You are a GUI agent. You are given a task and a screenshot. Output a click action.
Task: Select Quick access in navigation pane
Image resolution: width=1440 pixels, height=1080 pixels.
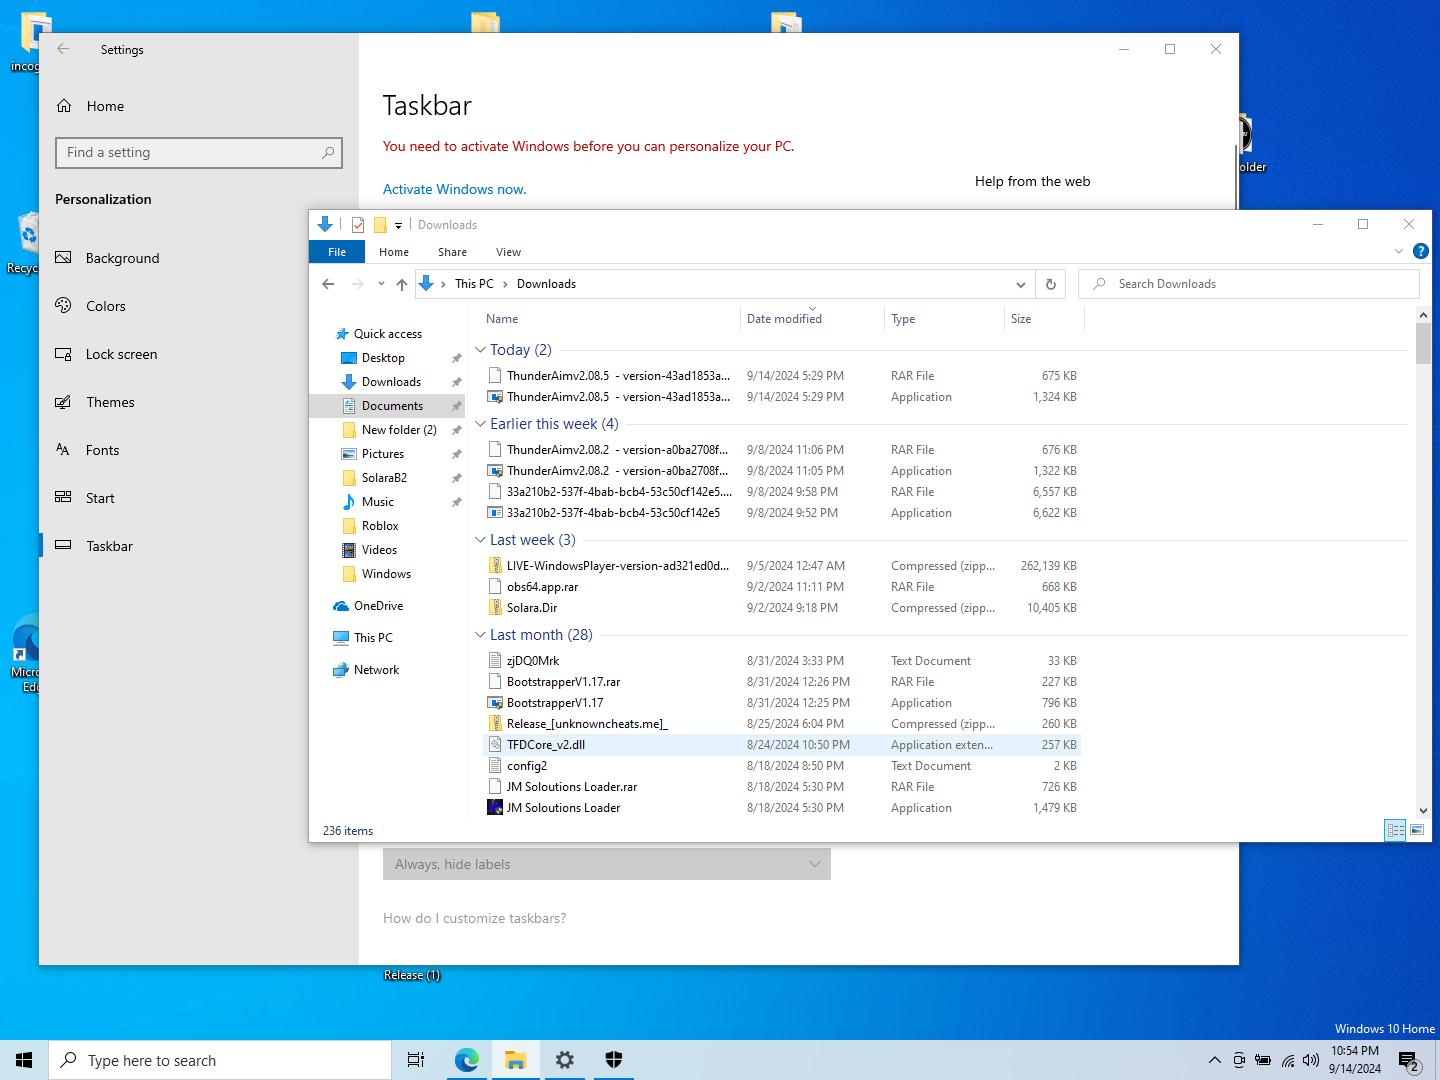click(387, 334)
